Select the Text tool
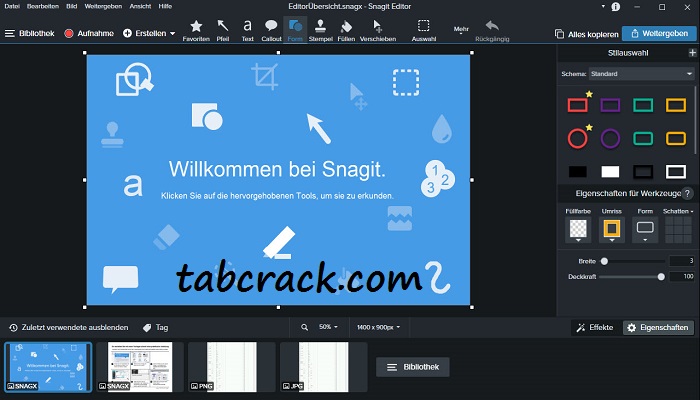700x400 pixels. (x=247, y=30)
